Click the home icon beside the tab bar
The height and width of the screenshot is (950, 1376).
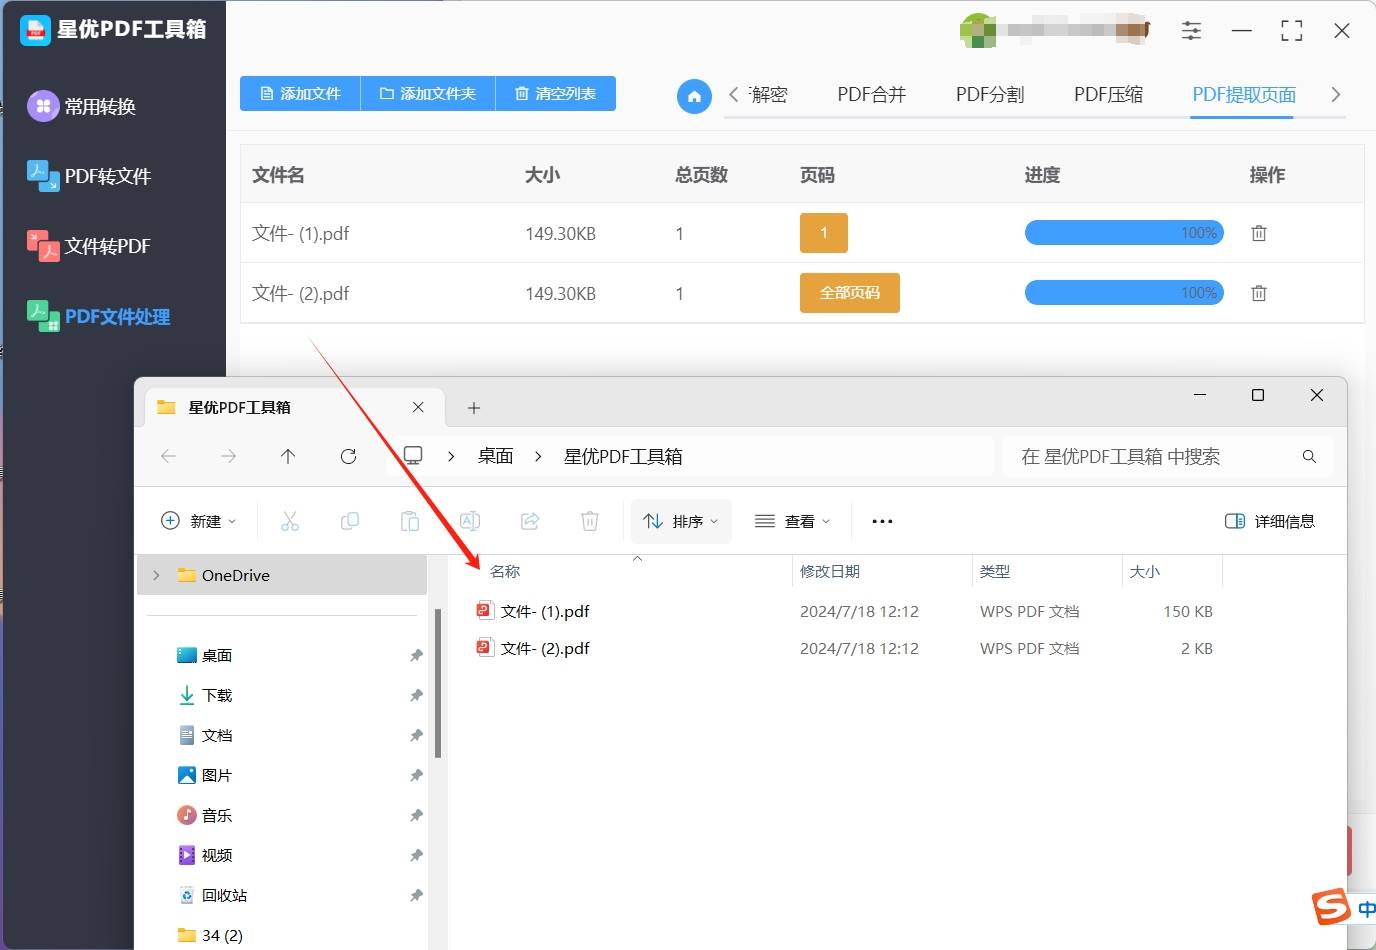tap(694, 95)
